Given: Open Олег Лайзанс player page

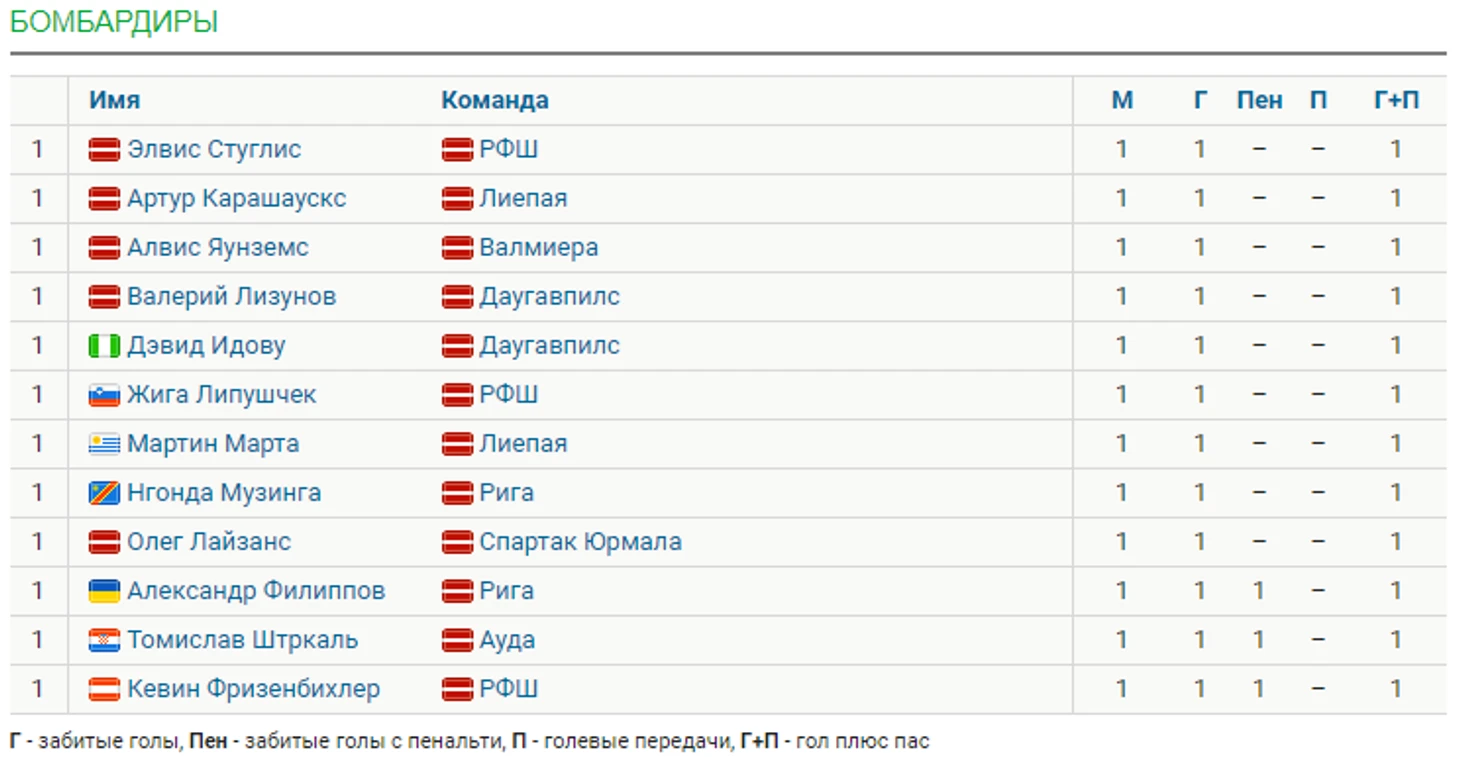Looking at the screenshot, I should (x=209, y=542).
